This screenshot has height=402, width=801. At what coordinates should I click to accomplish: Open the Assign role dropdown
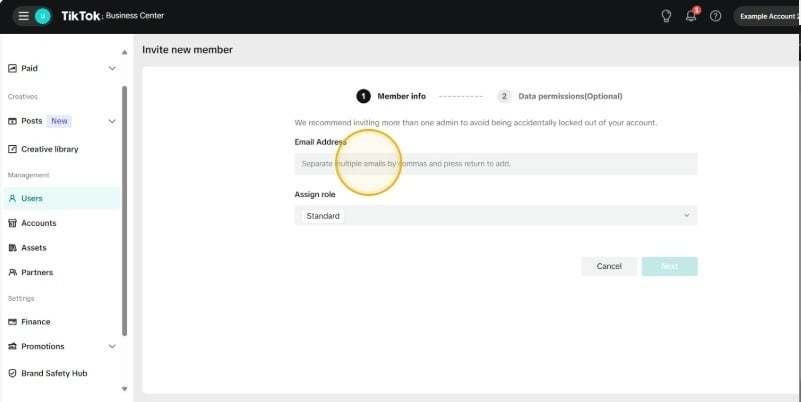tap(495, 216)
